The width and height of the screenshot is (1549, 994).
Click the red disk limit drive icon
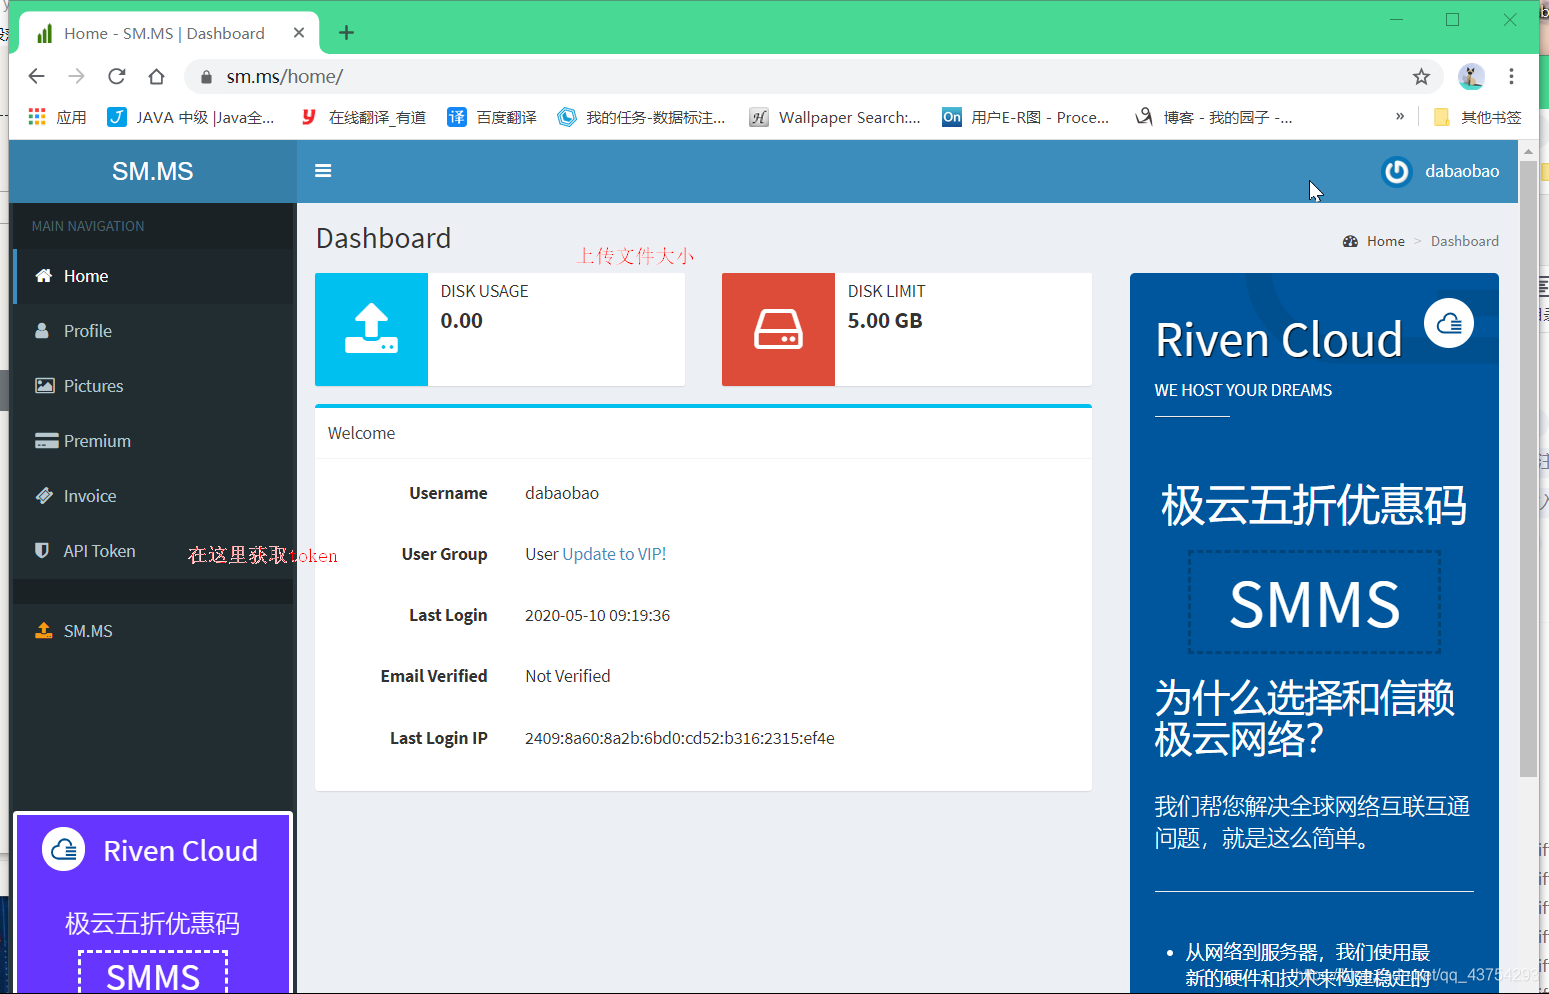pyautogui.click(x=778, y=329)
